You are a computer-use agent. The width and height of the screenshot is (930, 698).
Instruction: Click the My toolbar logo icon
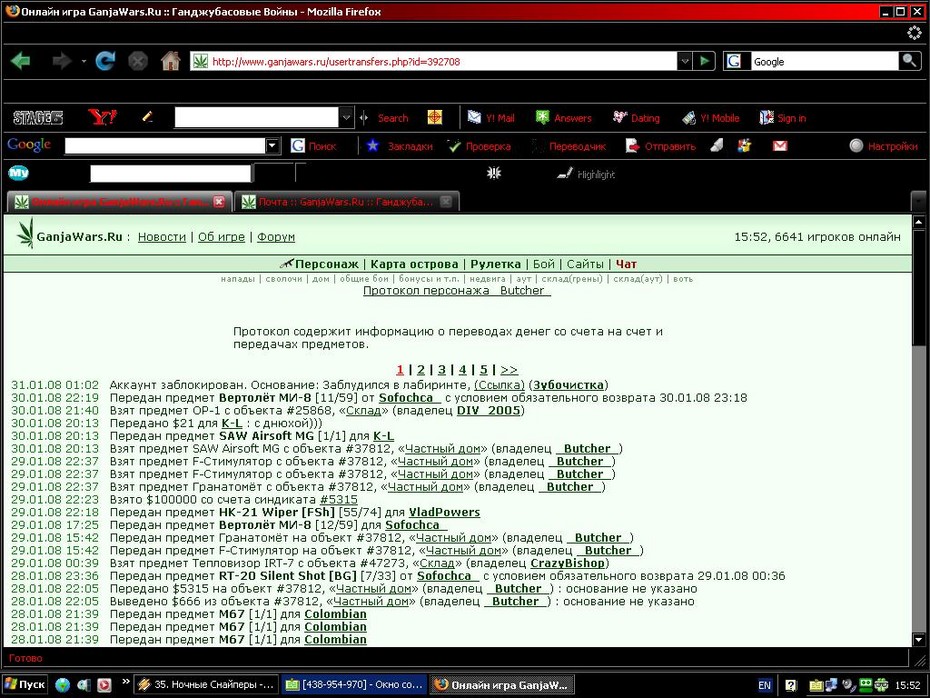(x=18, y=173)
